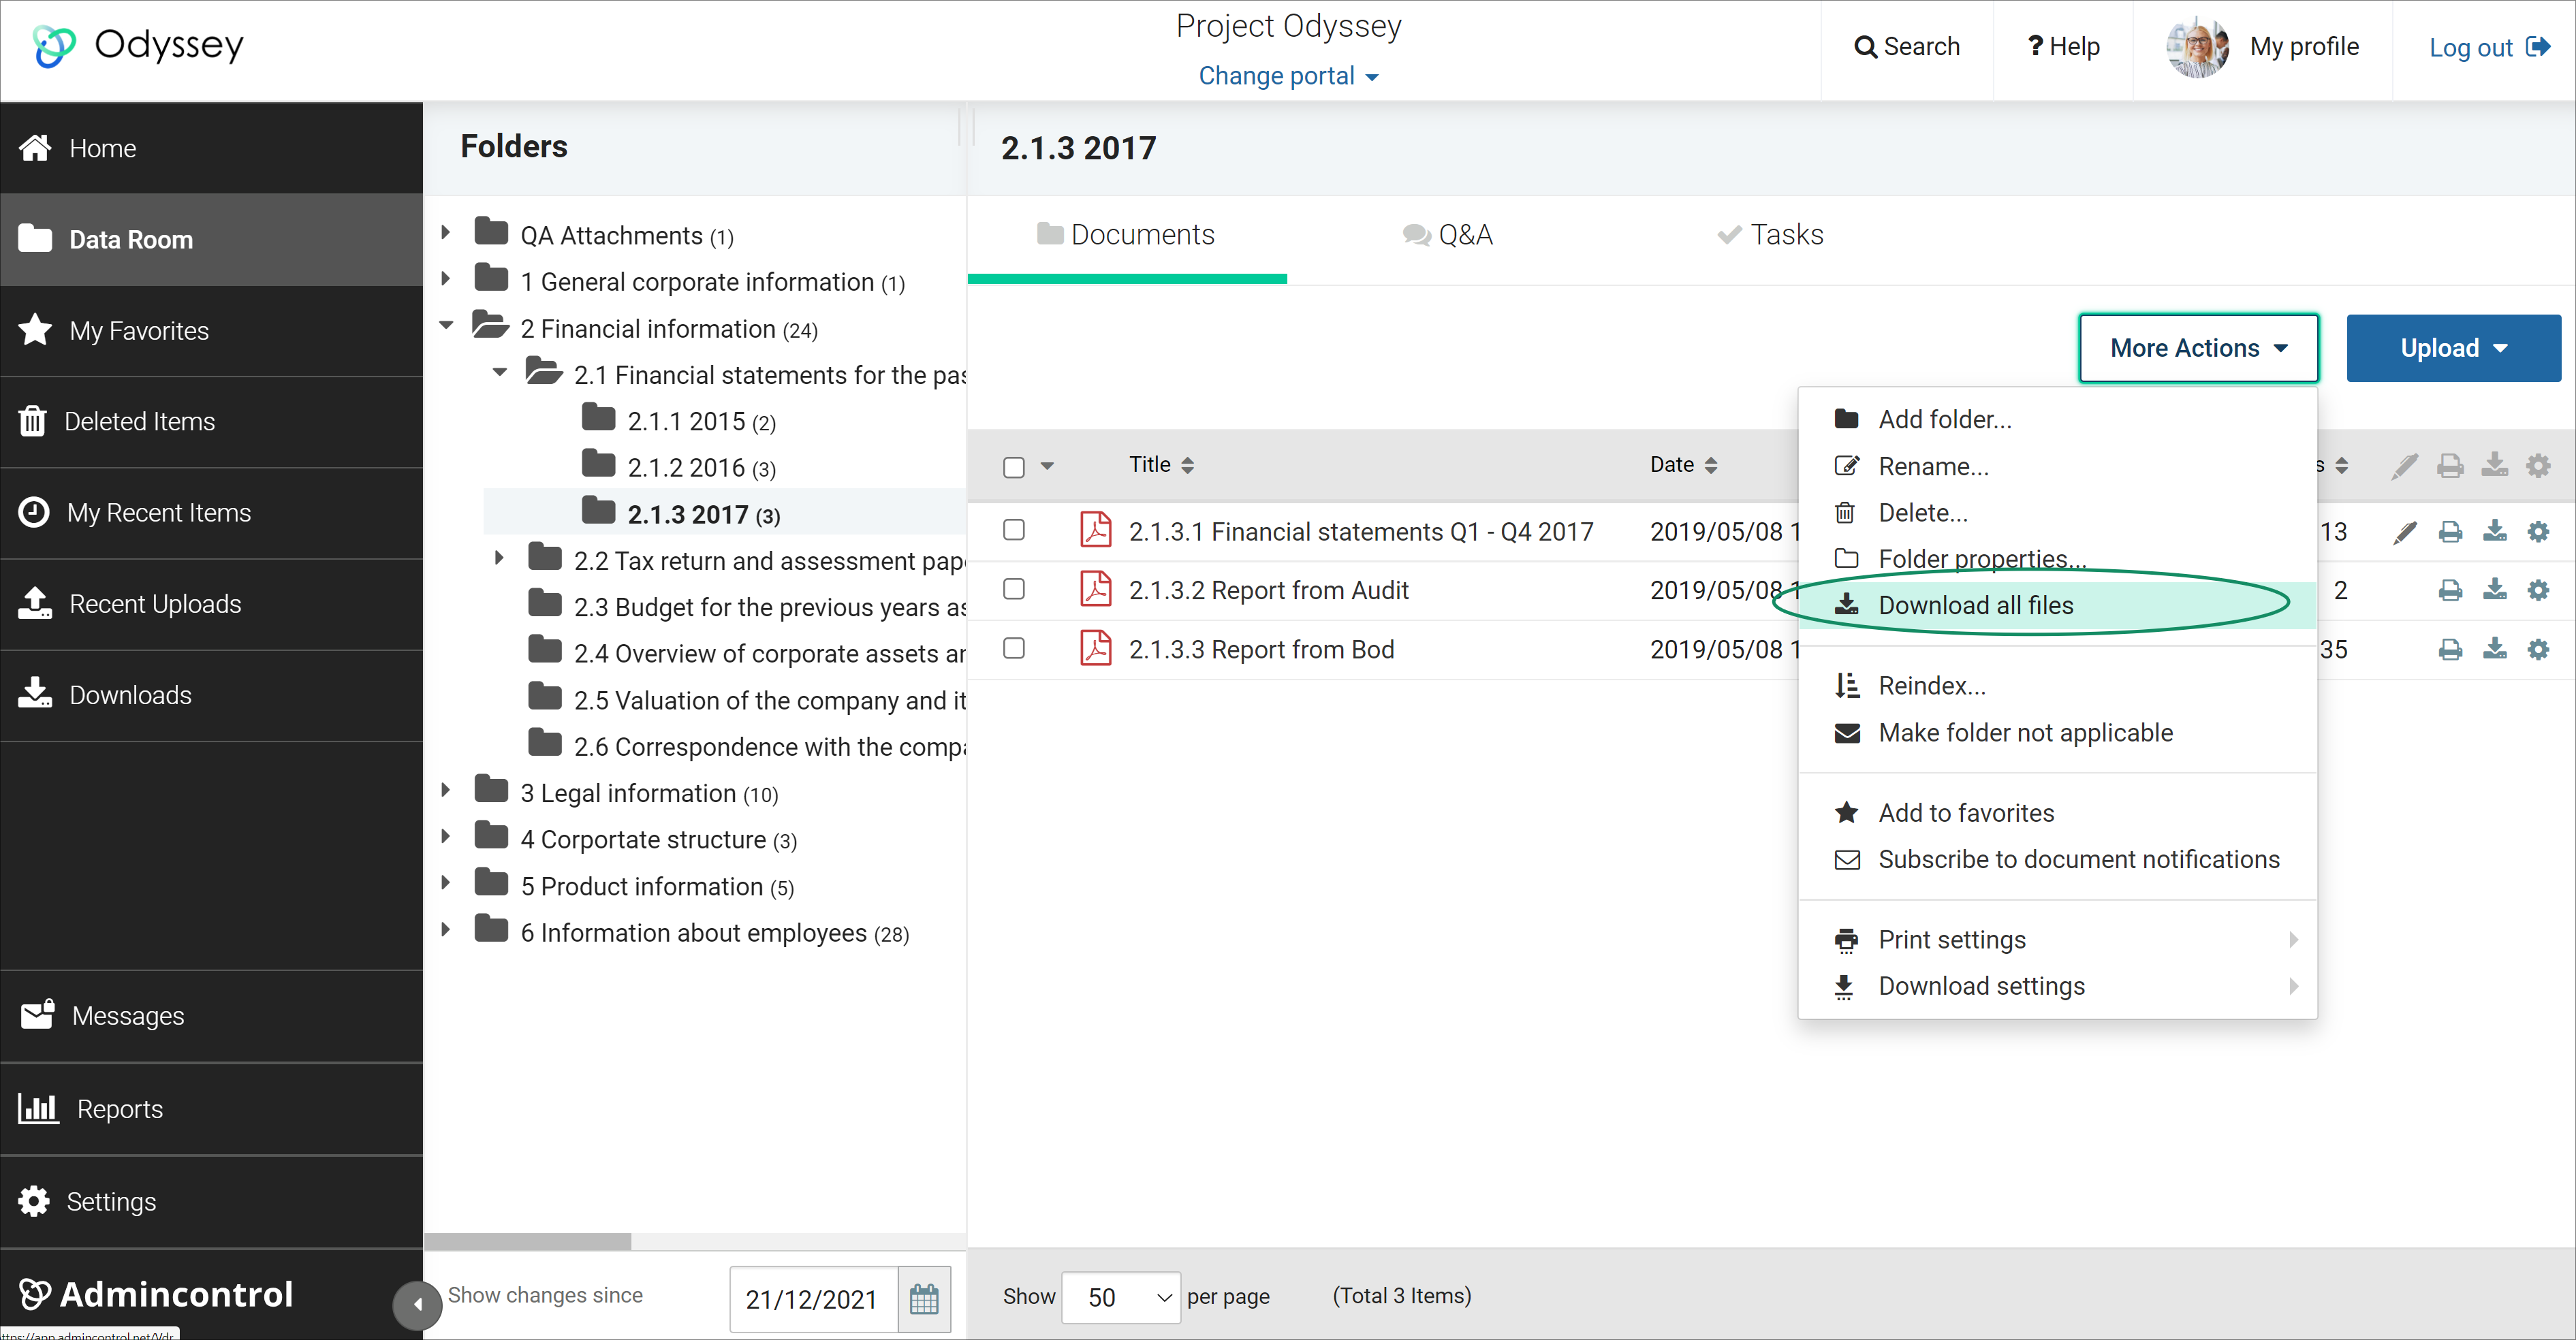Select Make folder not applicable
The width and height of the screenshot is (2576, 1340).
tap(2057, 733)
